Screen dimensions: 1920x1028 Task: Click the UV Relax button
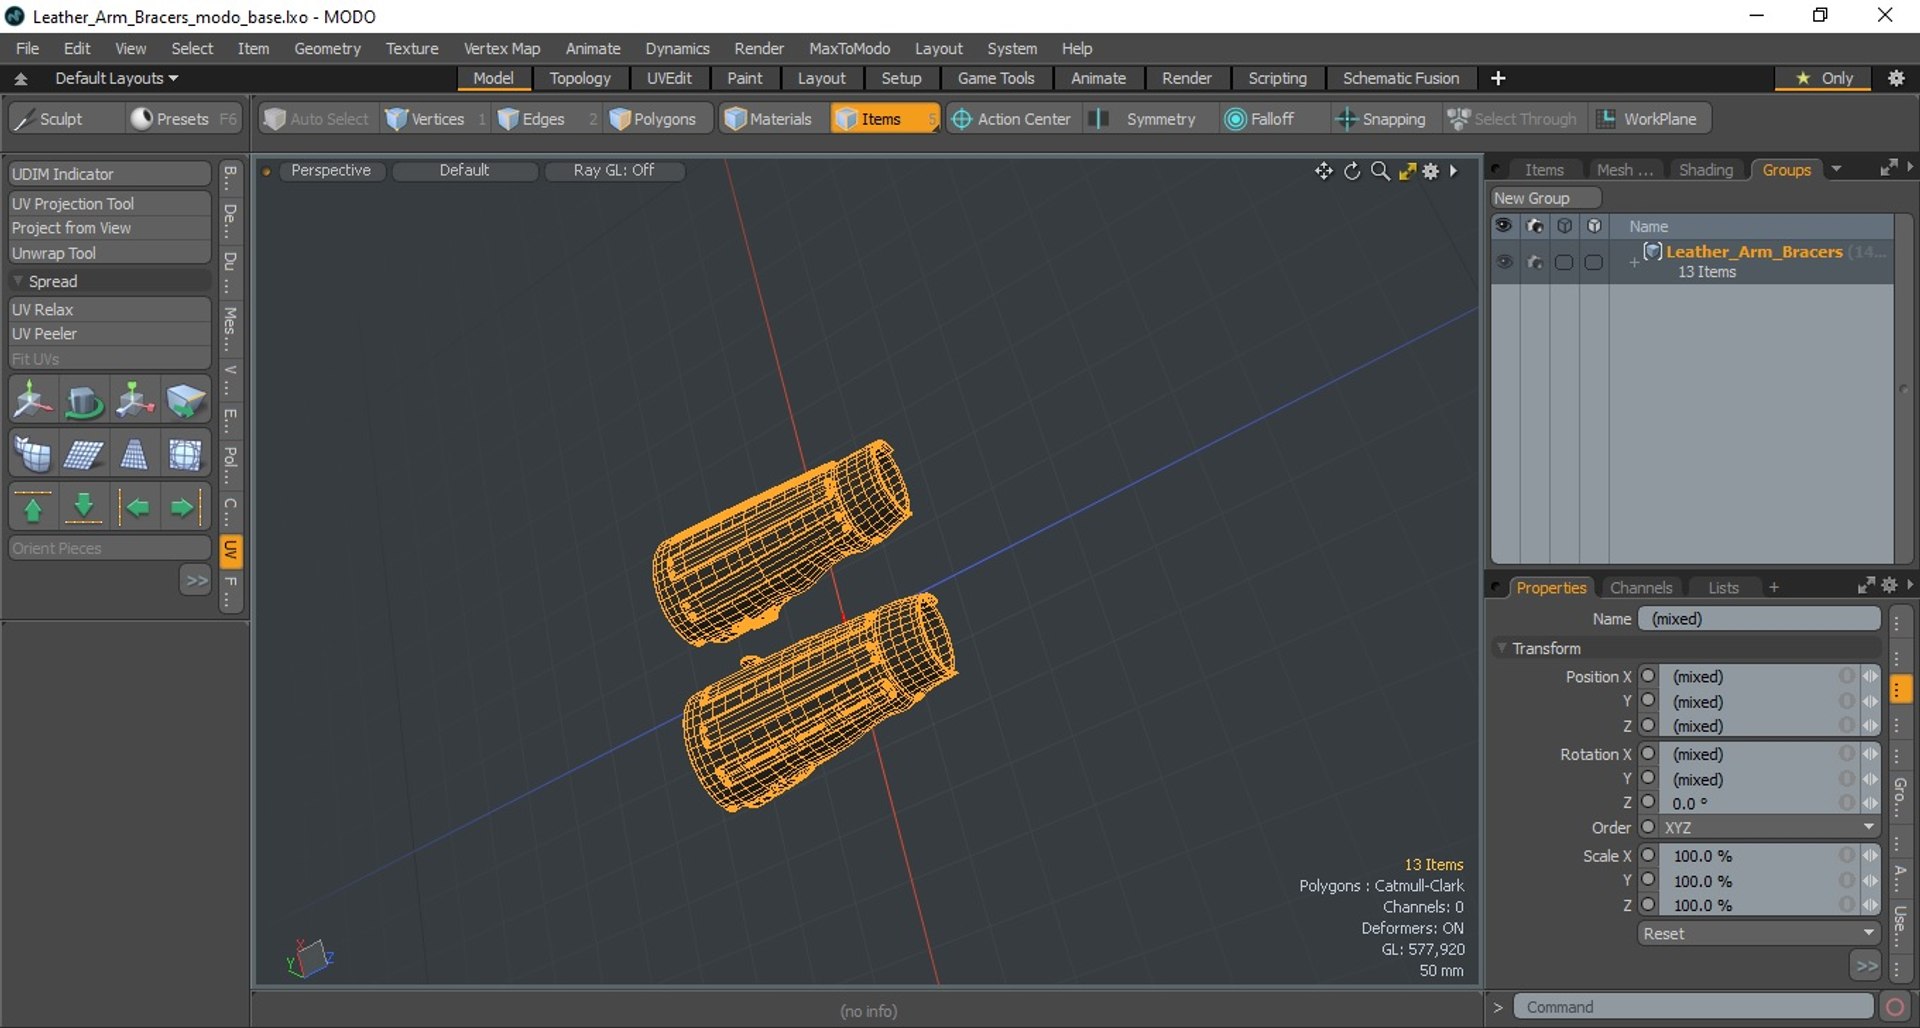(x=109, y=309)
